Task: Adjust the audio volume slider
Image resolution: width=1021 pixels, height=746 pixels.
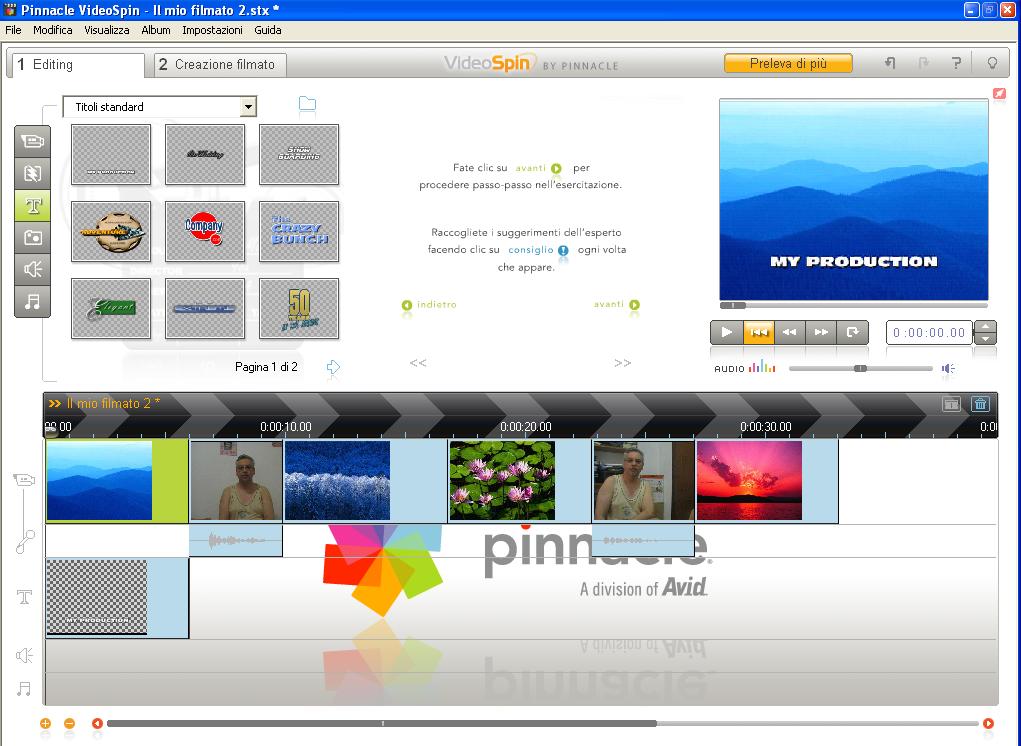Action: click(860, 368)
